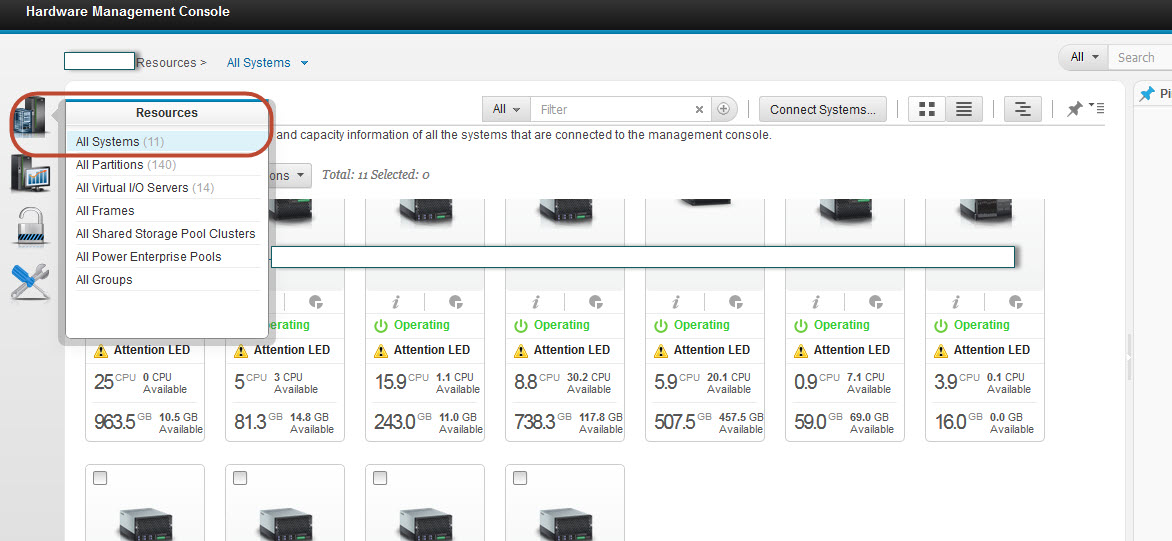The height and width of the screenshot is (541, 1172).
Task: Click into the Filter text field
Action: [x=610, y=110]
